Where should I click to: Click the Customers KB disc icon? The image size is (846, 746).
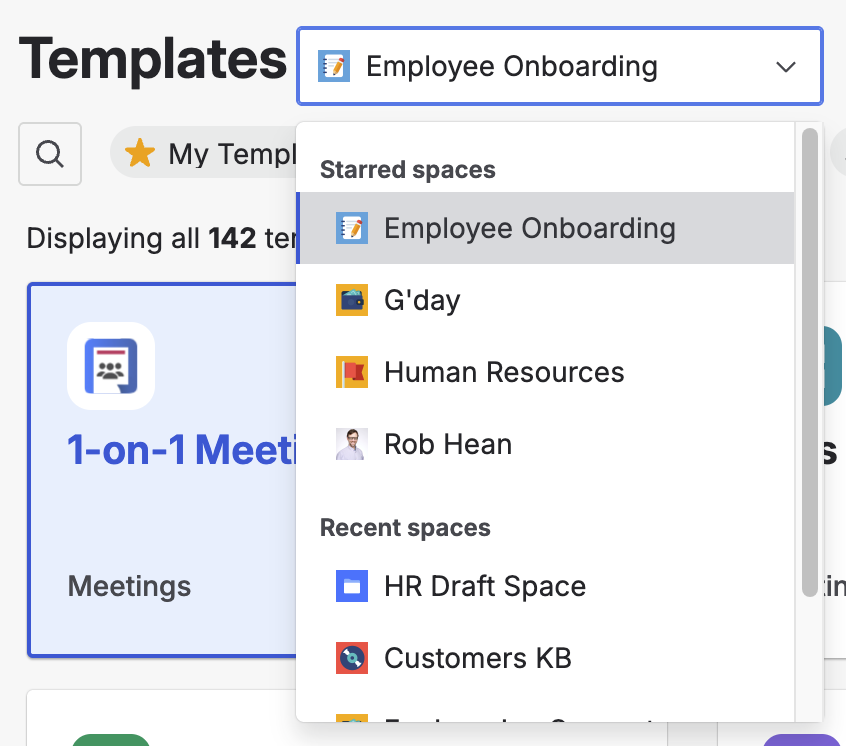click(x=352, y=658)
